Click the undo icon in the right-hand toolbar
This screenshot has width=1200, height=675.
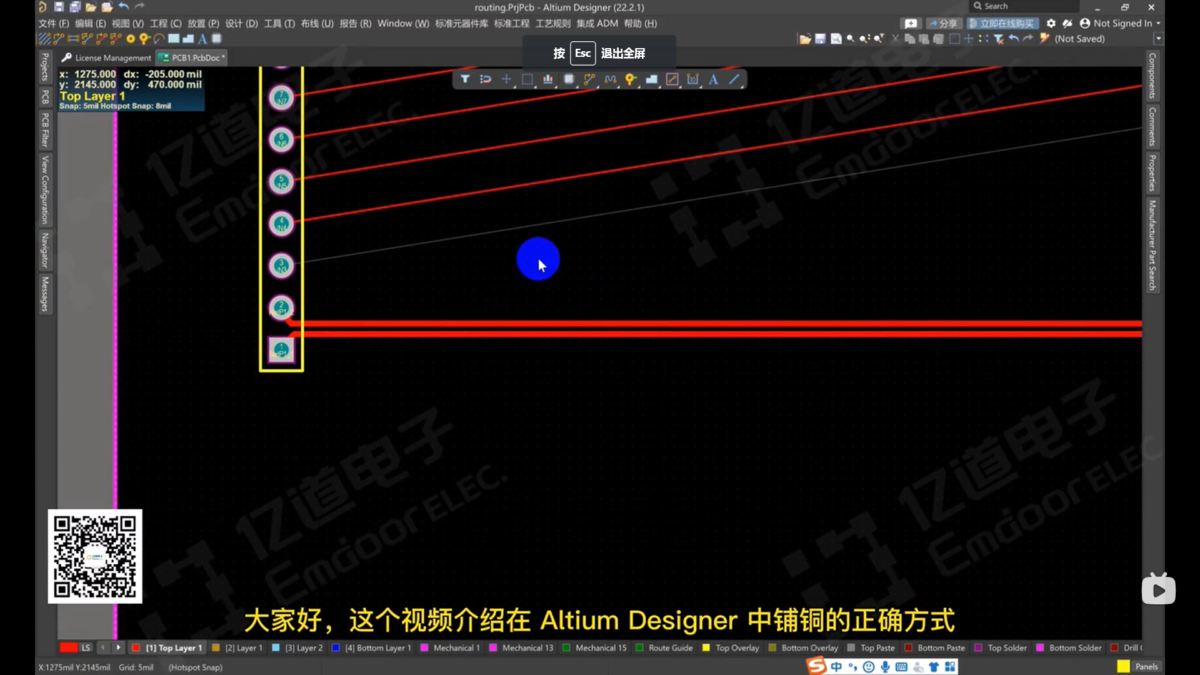pos(1014,39)
